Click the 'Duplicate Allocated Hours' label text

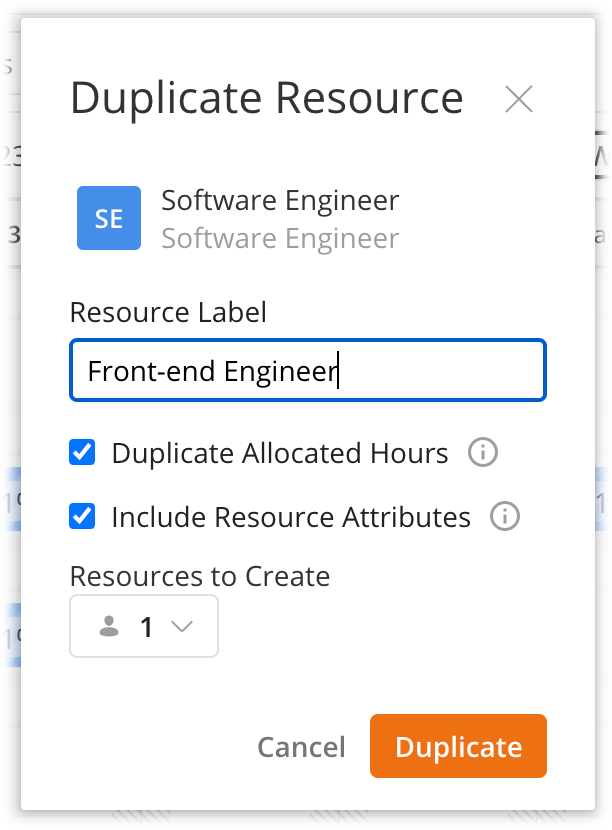[x=280, y=453]
